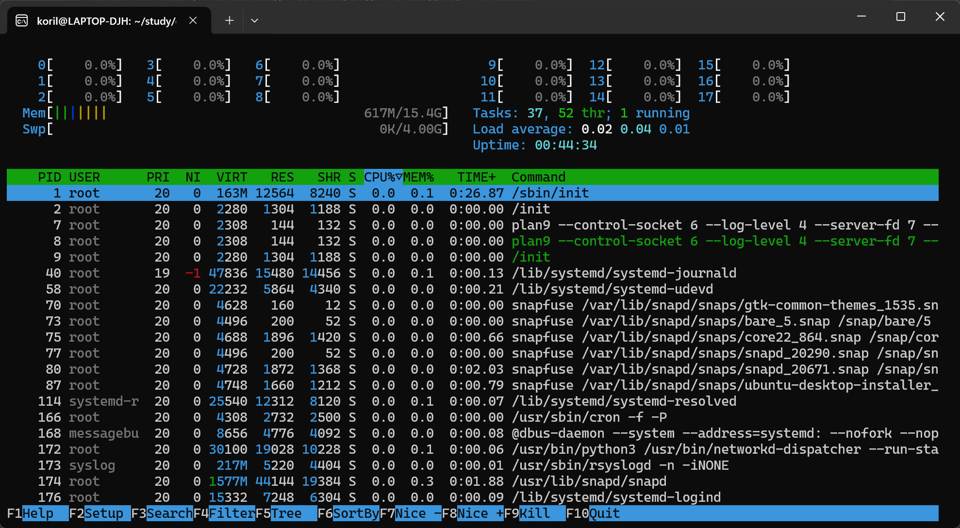
Task: Sort by the MEM% column header
Action: click(418, 177)
